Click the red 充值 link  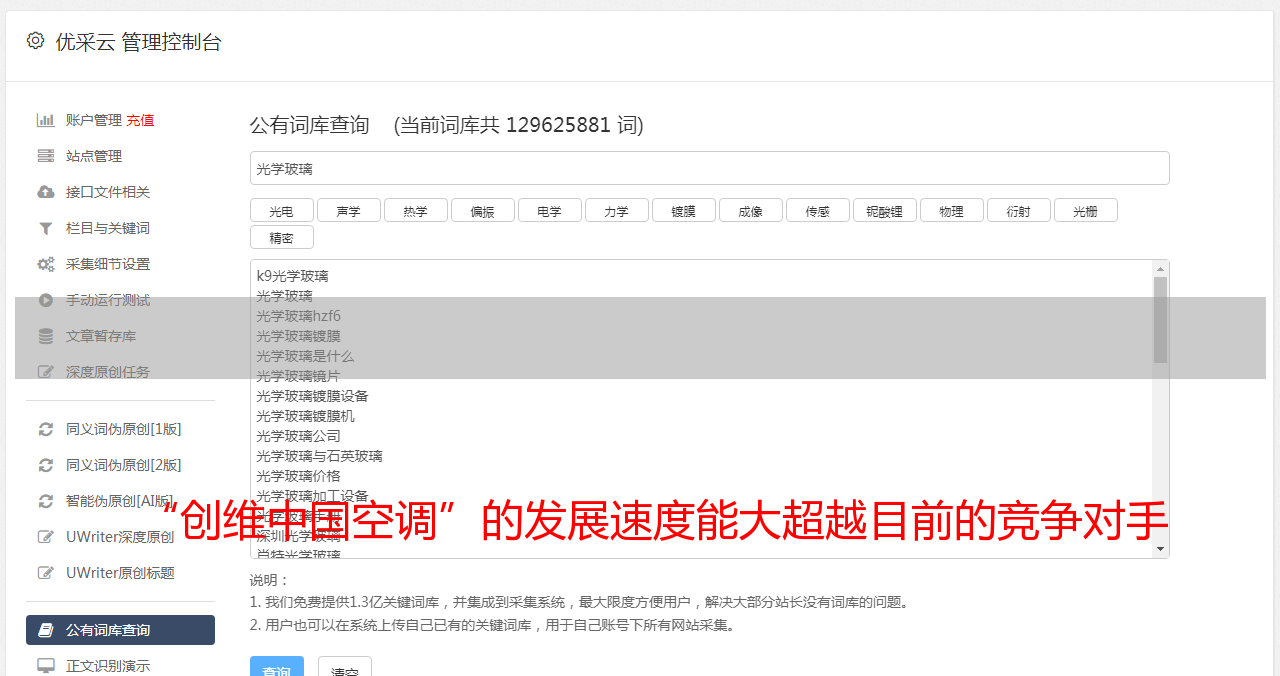140,120
